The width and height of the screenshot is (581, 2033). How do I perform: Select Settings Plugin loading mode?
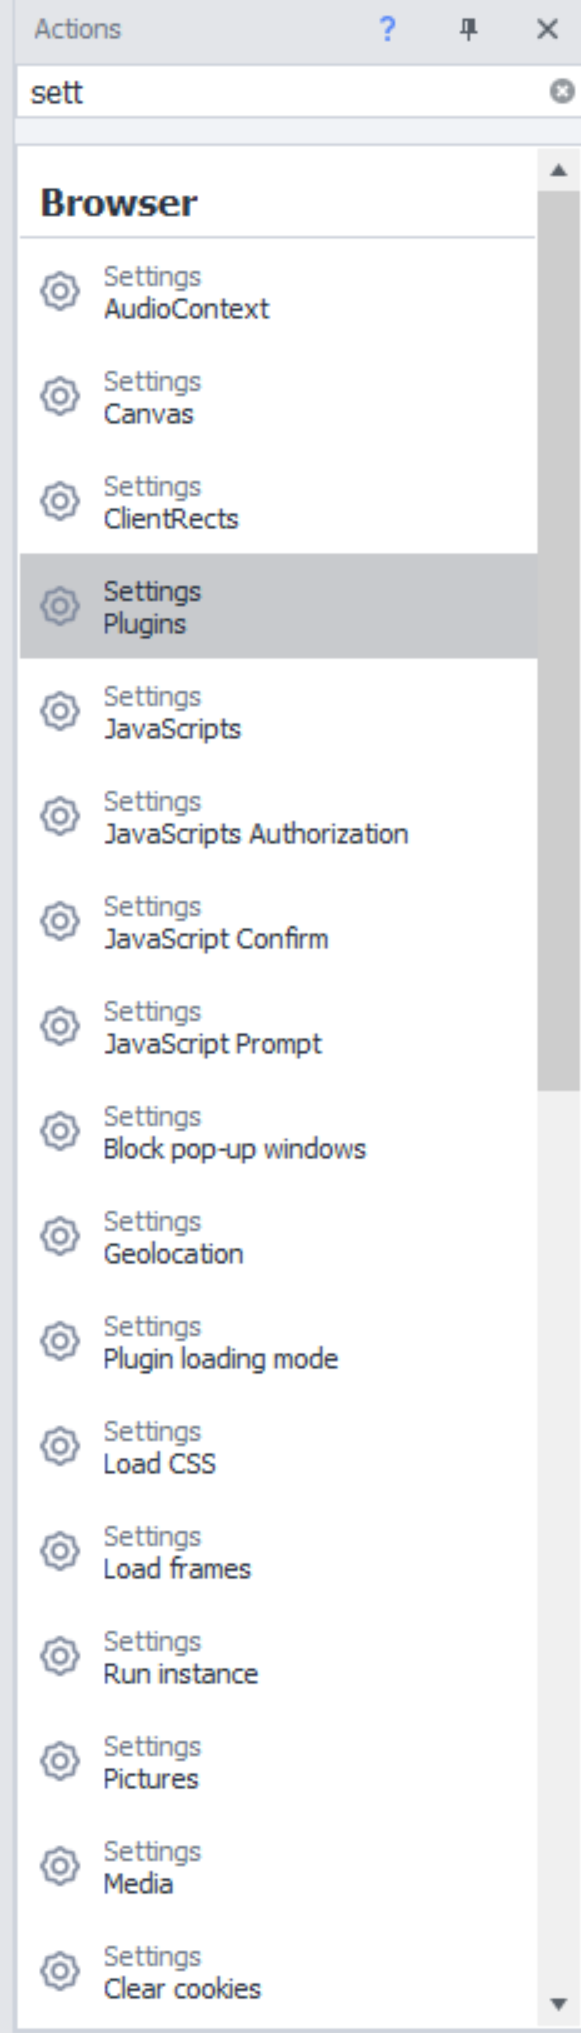tap(278, 1342)
